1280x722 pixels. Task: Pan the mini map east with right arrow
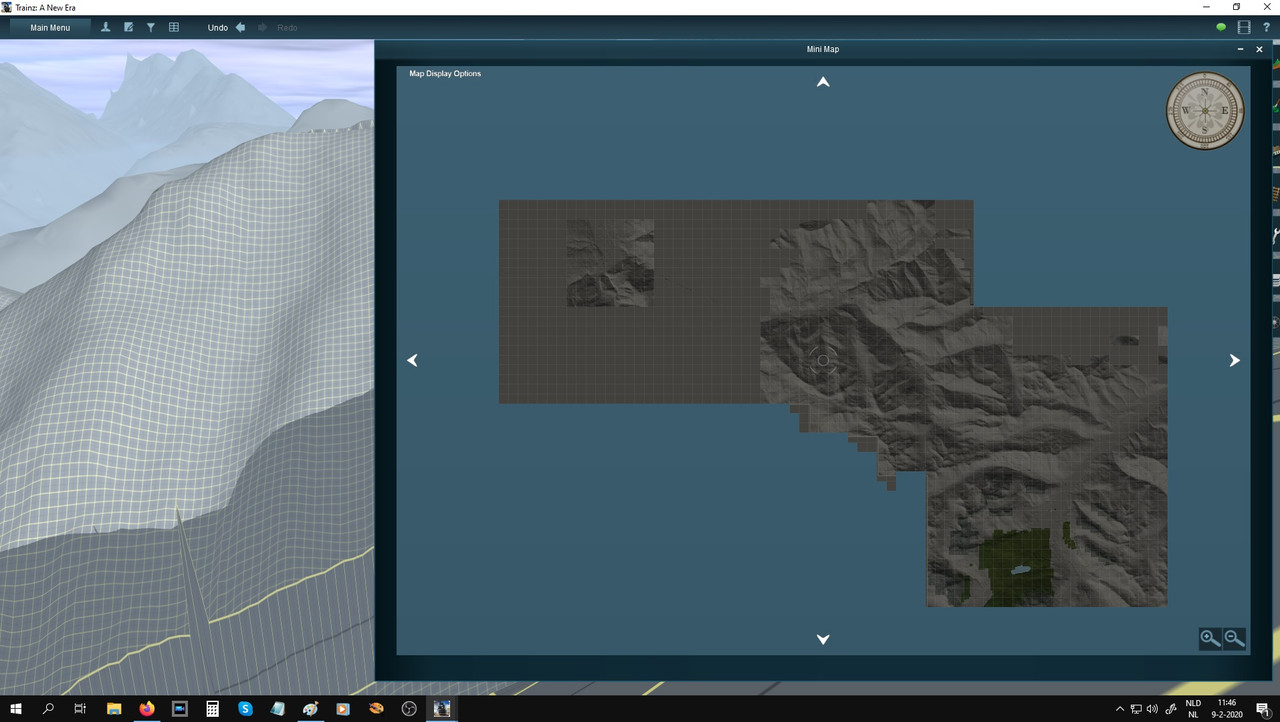coord(1234,360)
